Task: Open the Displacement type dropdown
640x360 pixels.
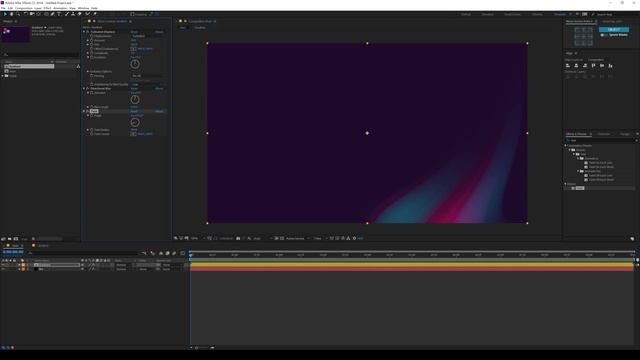Action: click(147, 36)
